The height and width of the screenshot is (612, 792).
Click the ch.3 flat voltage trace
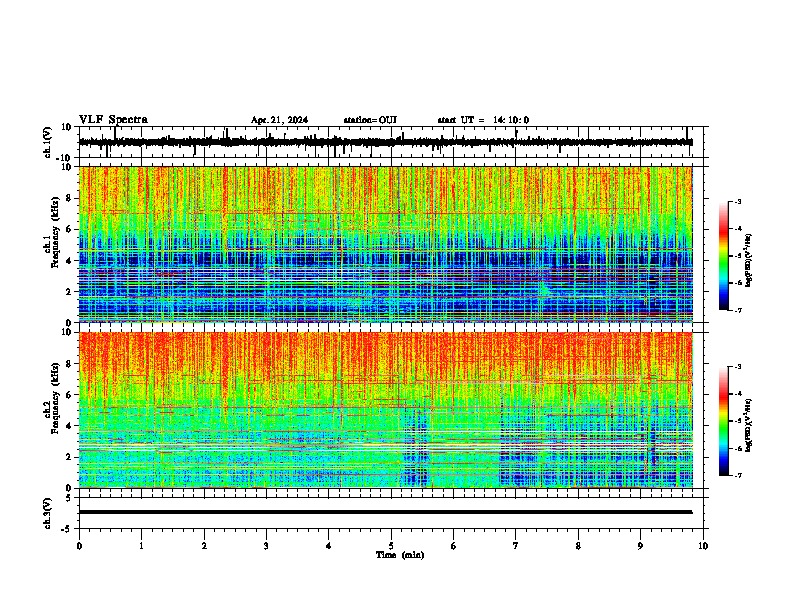385,512
